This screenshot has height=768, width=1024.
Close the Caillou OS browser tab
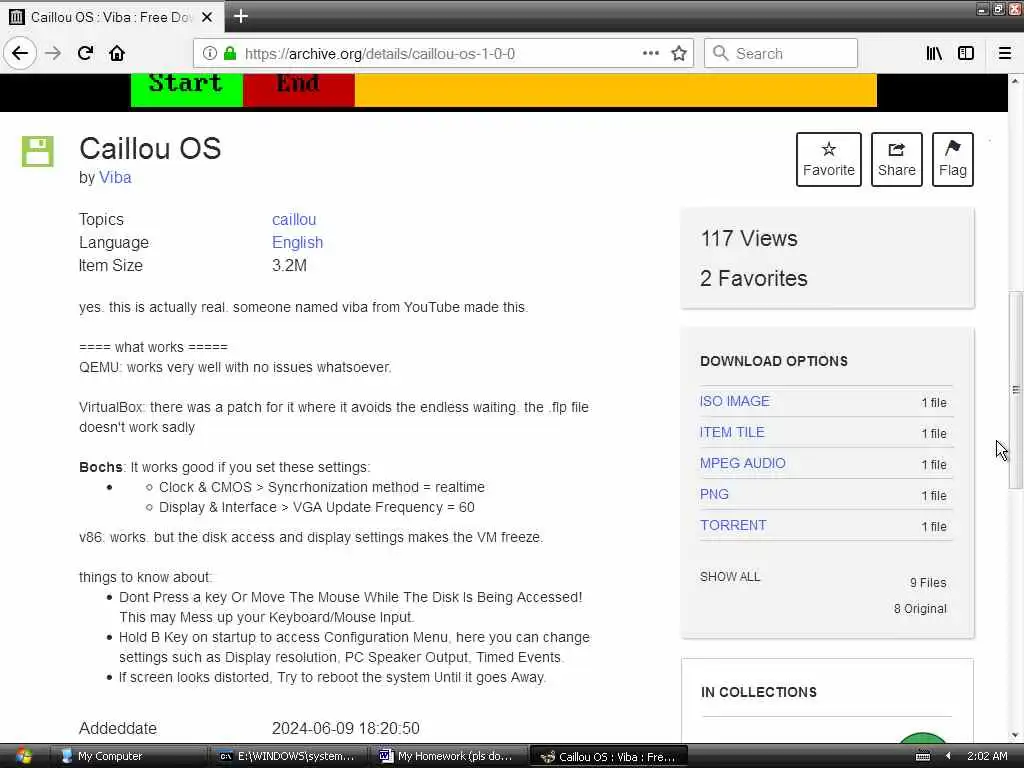tap(207, 17)
